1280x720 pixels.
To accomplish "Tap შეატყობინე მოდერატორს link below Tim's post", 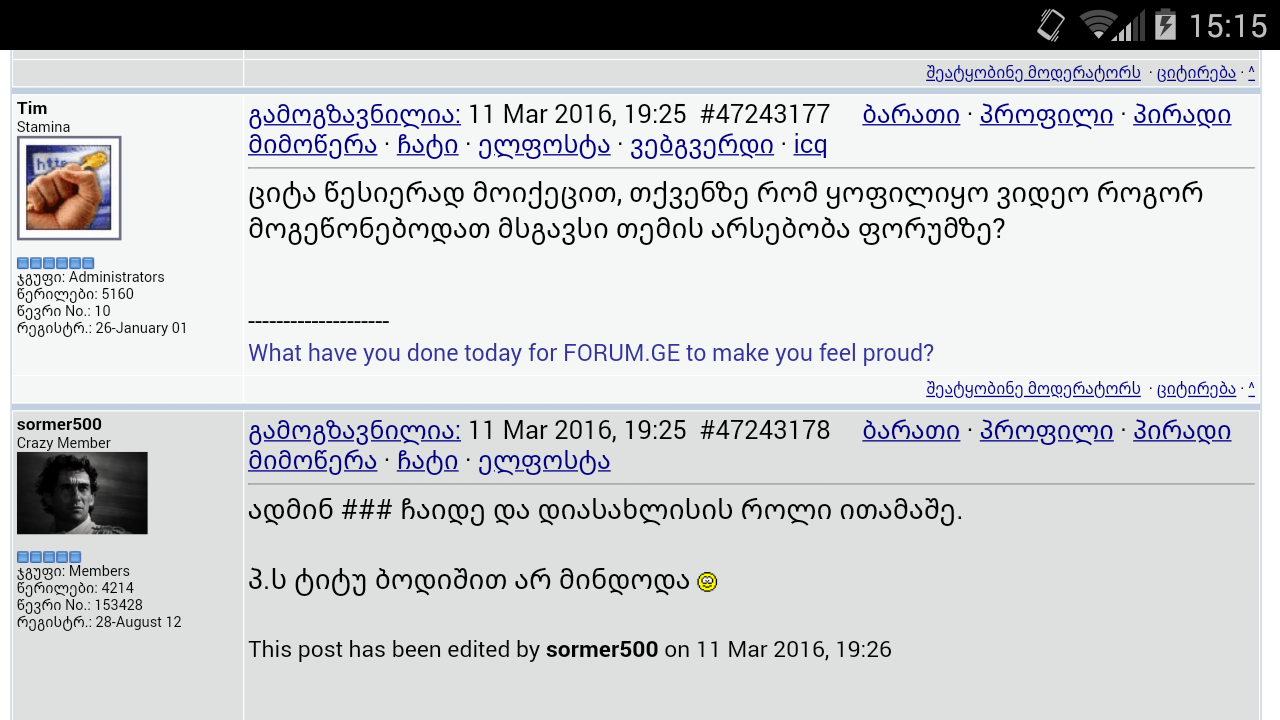I will (x=1033, y=389).
